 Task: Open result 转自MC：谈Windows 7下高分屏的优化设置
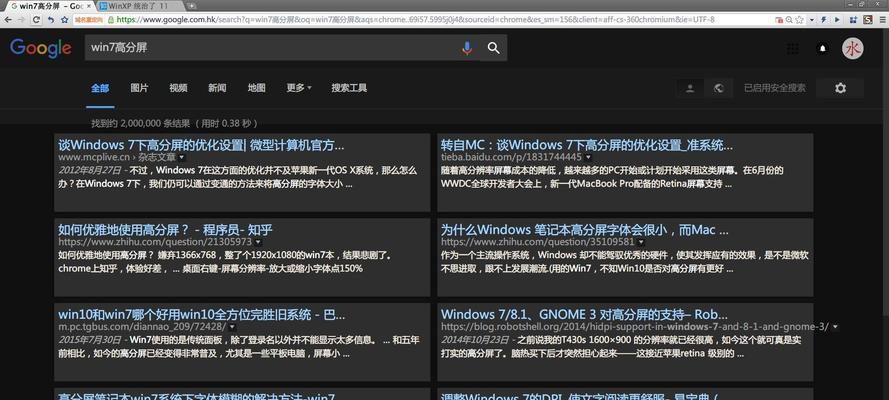pos(587,144)
